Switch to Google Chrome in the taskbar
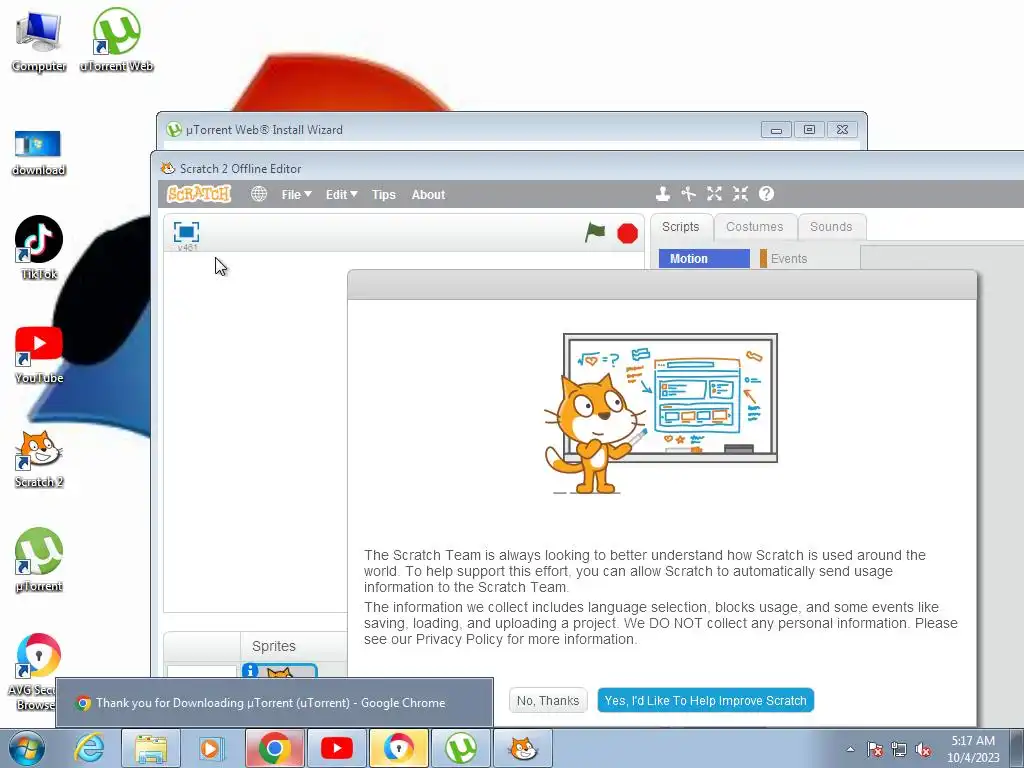 tap(275, 748)
